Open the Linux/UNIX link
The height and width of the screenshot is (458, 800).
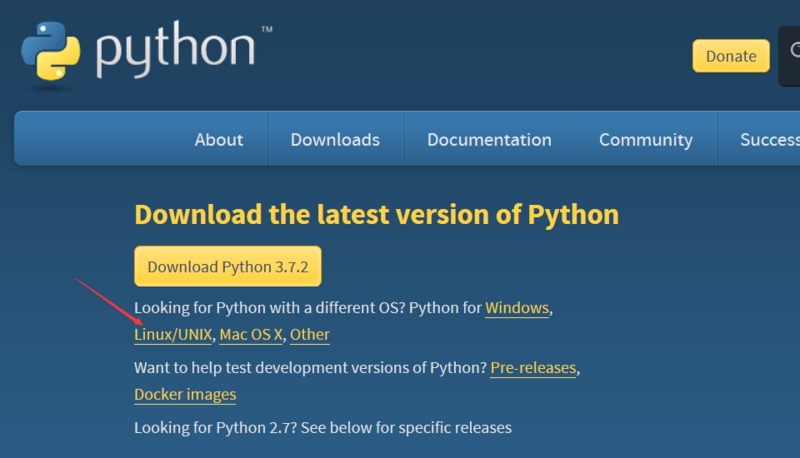tap(173, 334)
